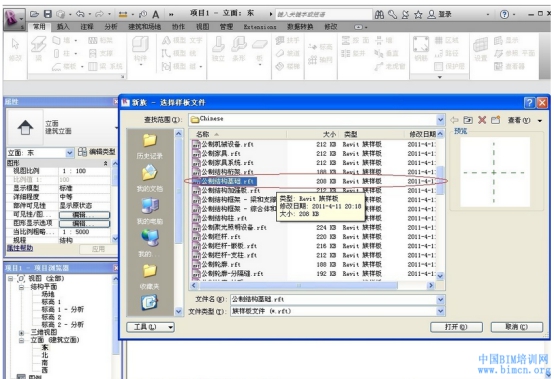Click the Text 'A' icon in quick access toolbar

coord(155,14)
